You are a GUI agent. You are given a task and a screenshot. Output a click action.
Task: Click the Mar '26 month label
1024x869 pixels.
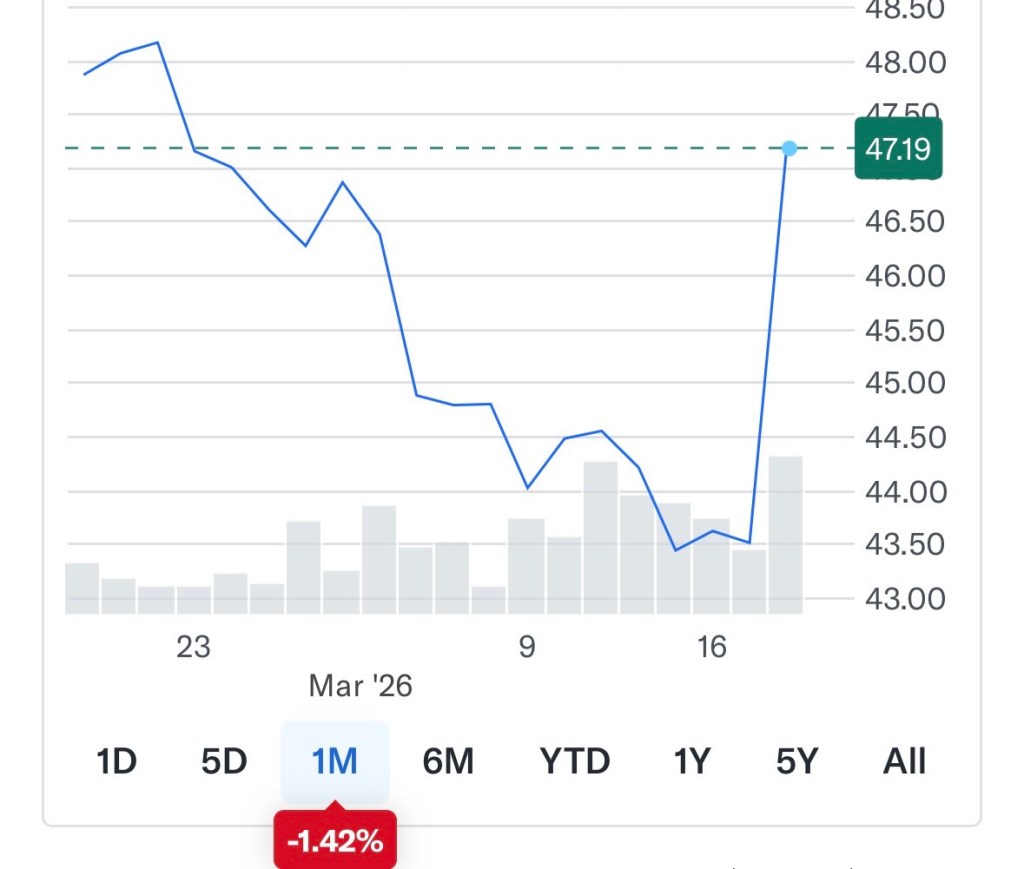(360, 686)
